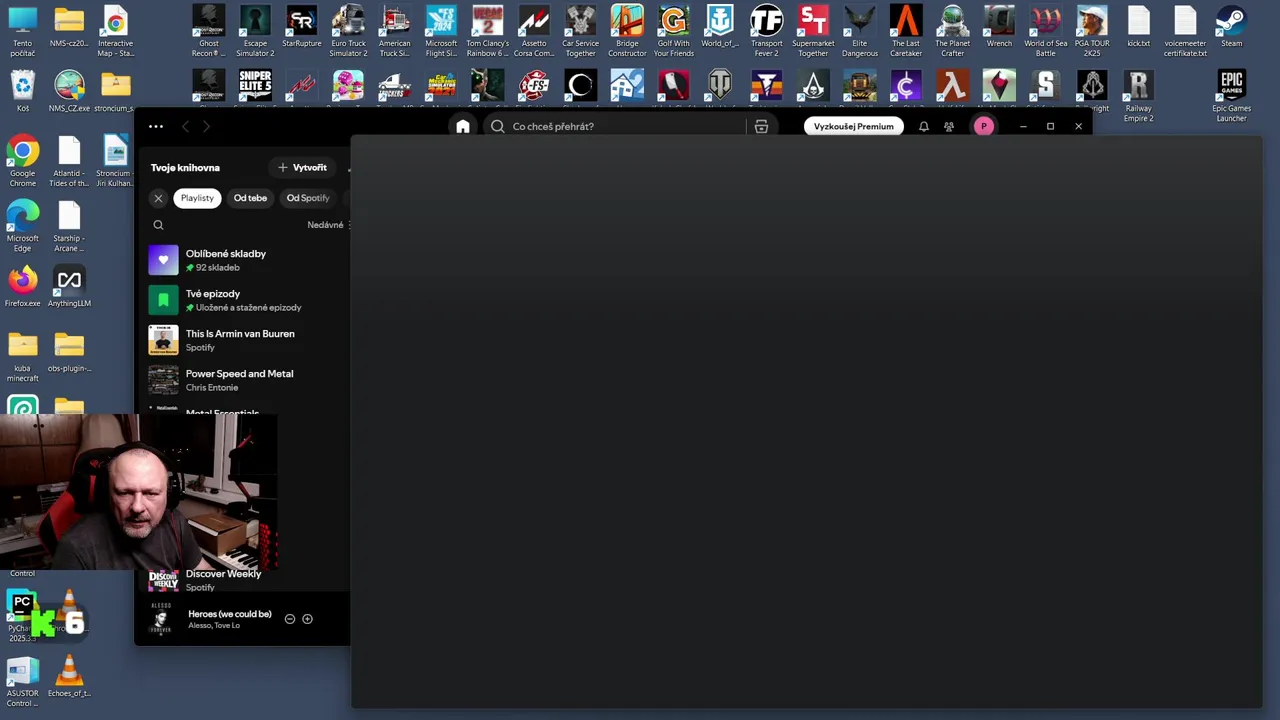Select Railway Empire 2 shortcut

click(x=1138, y=96)
